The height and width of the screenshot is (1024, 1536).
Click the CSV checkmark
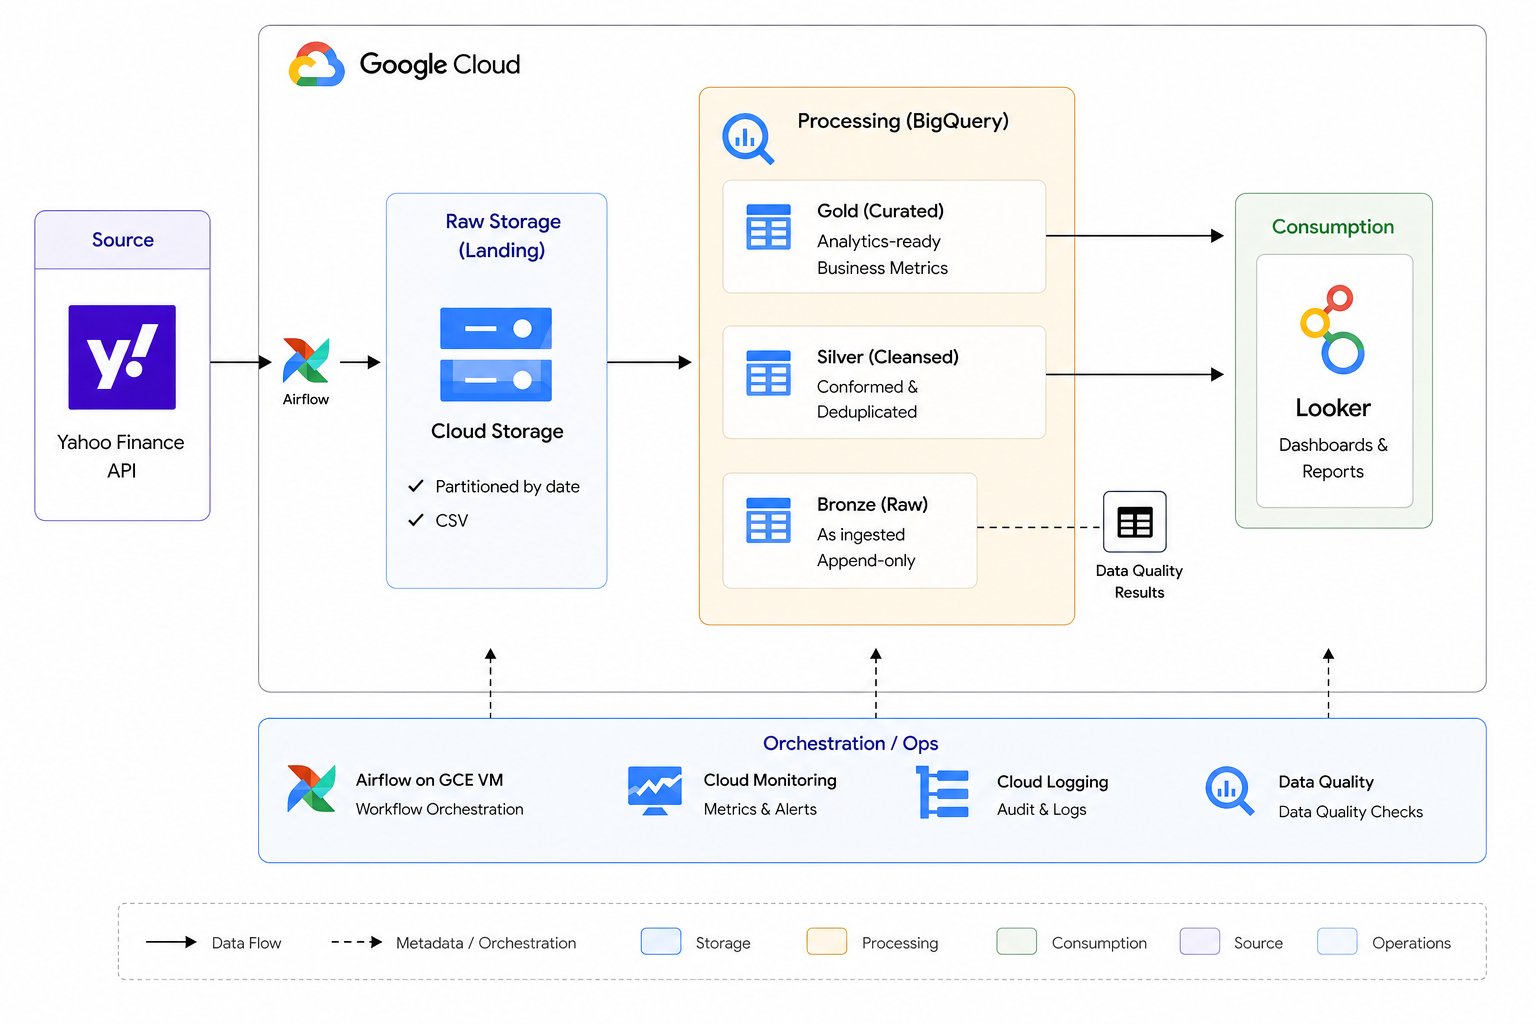416,520
